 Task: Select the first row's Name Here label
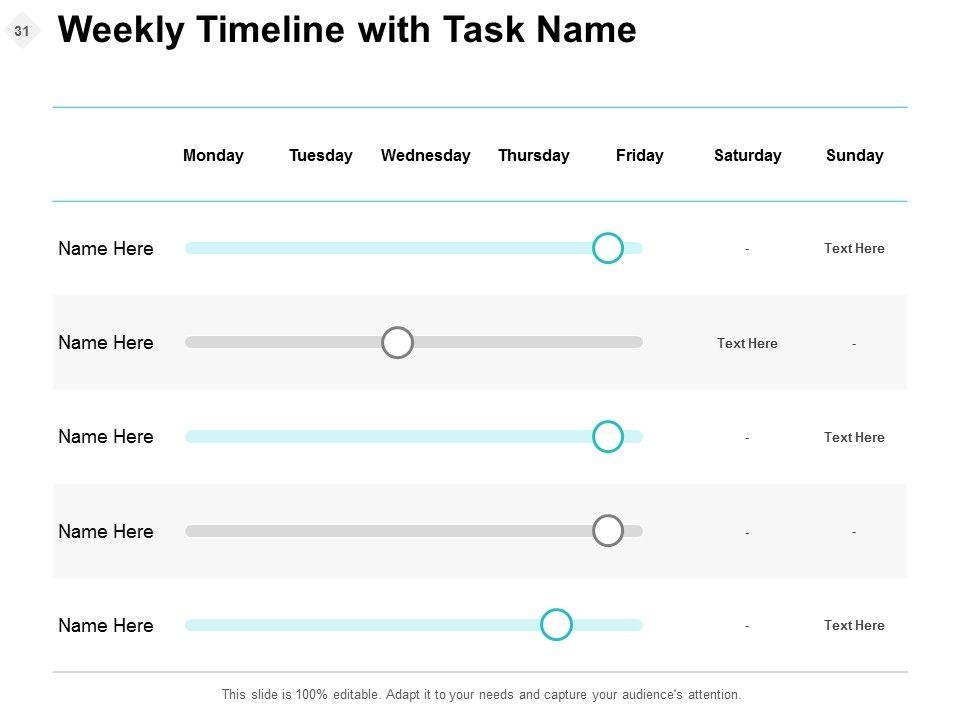click(106, 249)
